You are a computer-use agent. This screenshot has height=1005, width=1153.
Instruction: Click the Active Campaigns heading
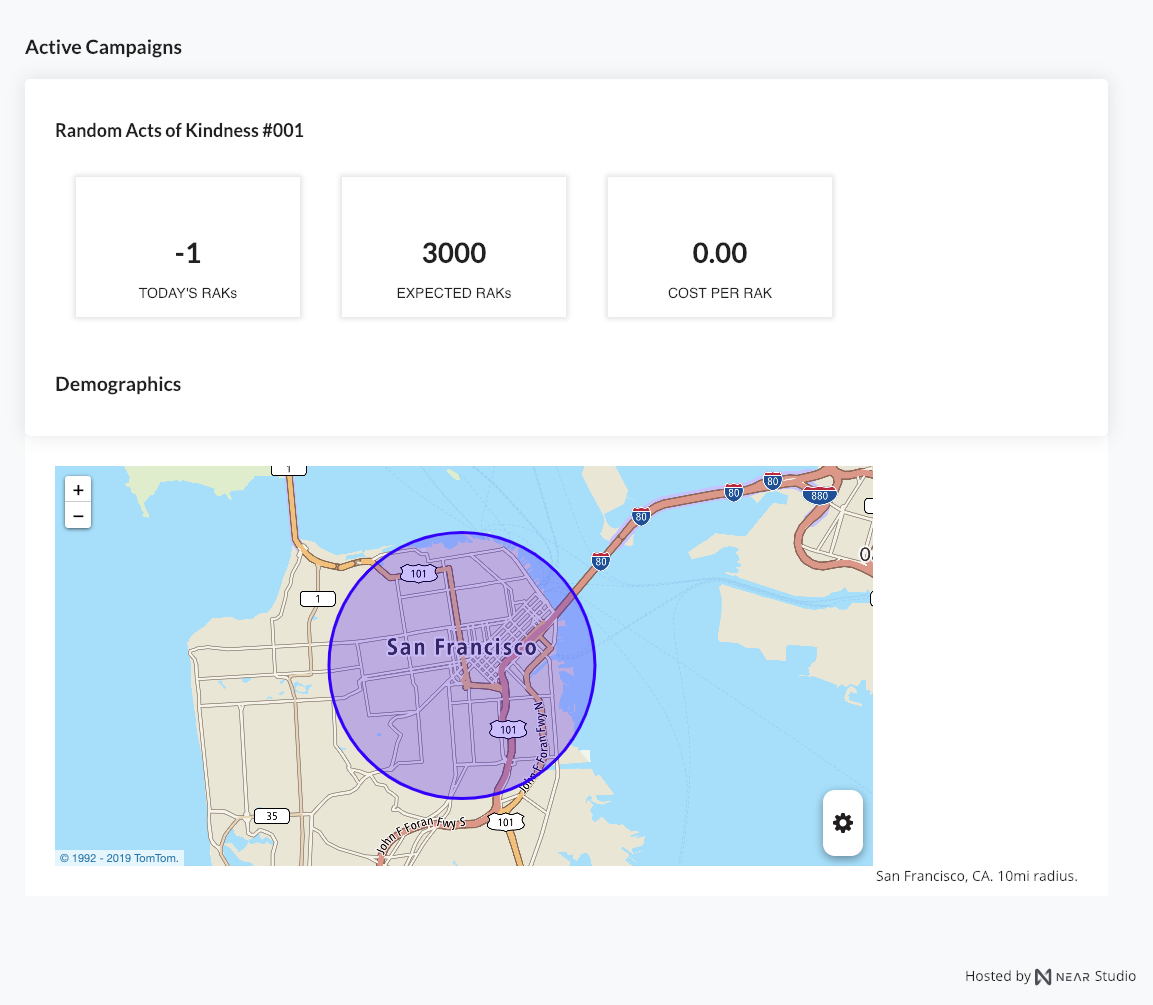click(103, 47)
